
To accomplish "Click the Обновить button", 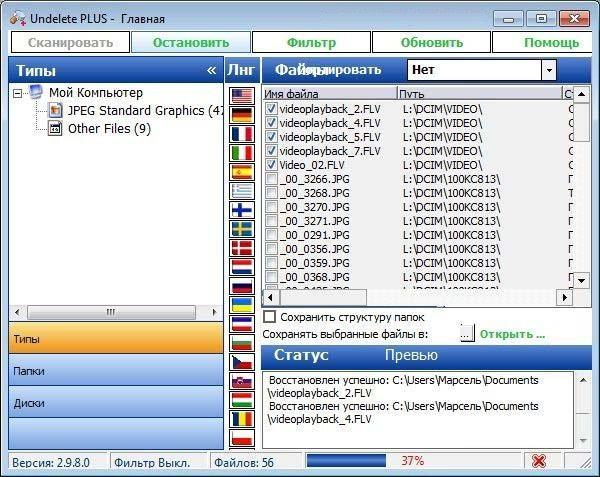I will pos(431,42).
